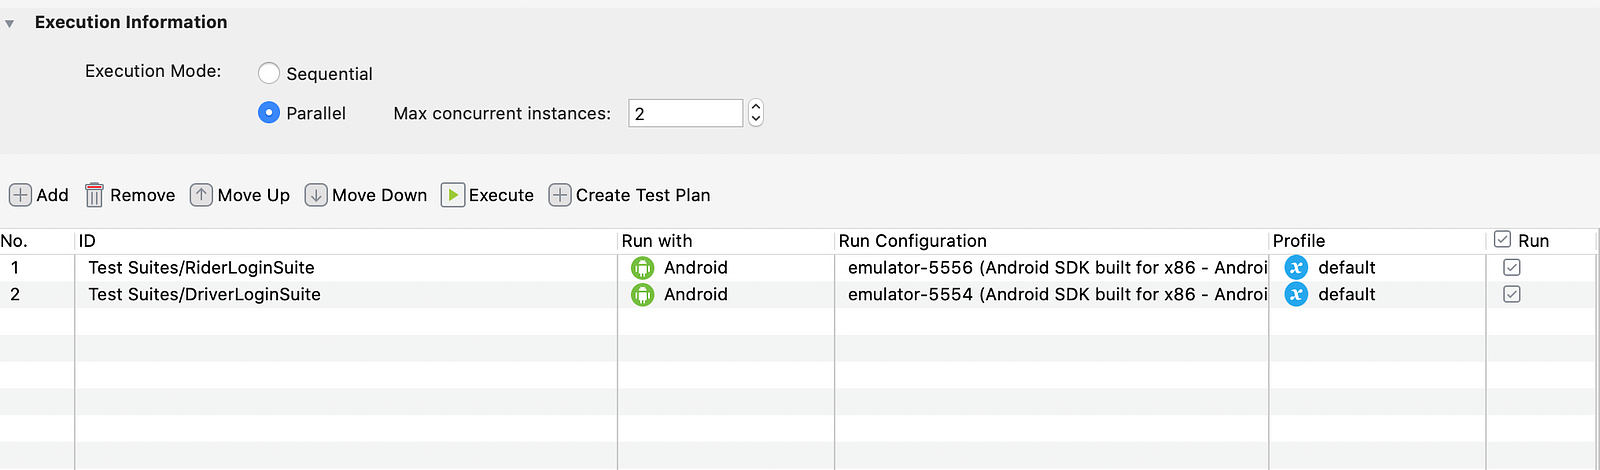Click default profile icon for RiderLoginSuite

point(1296,268)
